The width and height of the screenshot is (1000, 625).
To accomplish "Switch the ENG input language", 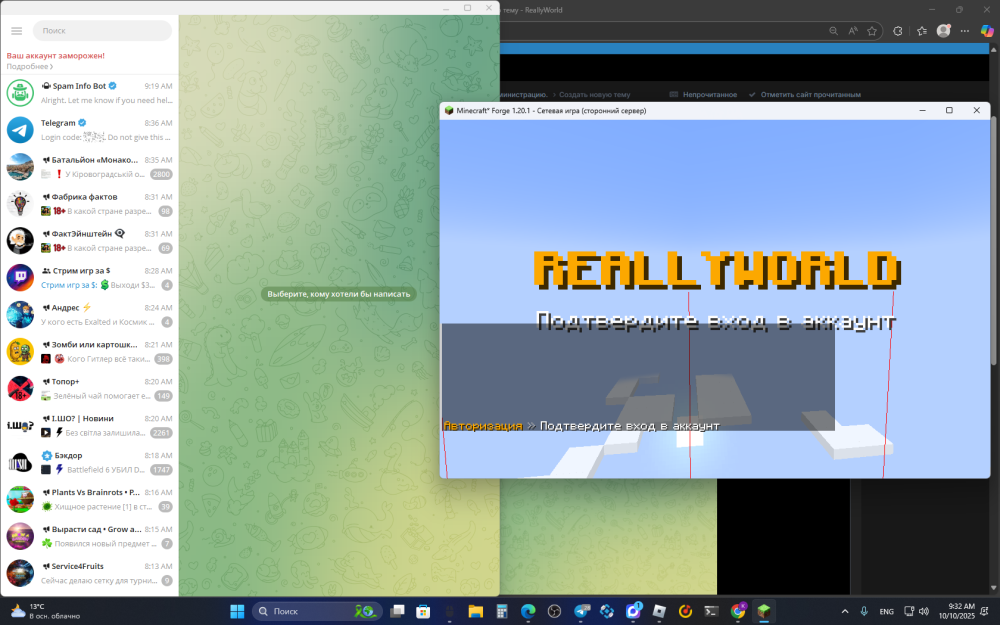I will [886, 612].
